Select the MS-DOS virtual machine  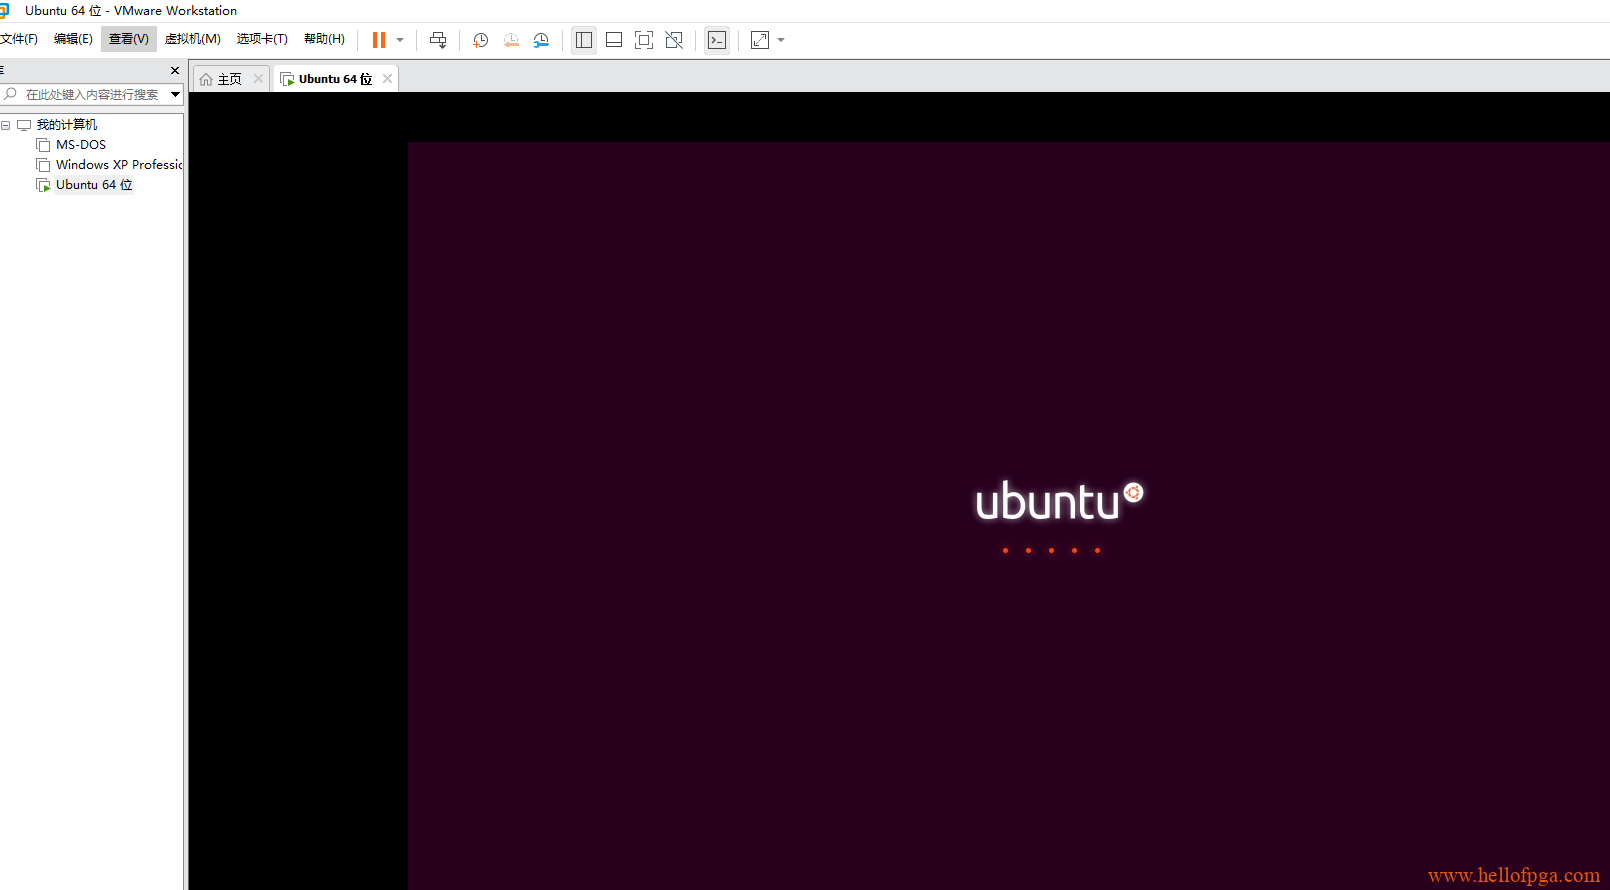tap(80, 145)
